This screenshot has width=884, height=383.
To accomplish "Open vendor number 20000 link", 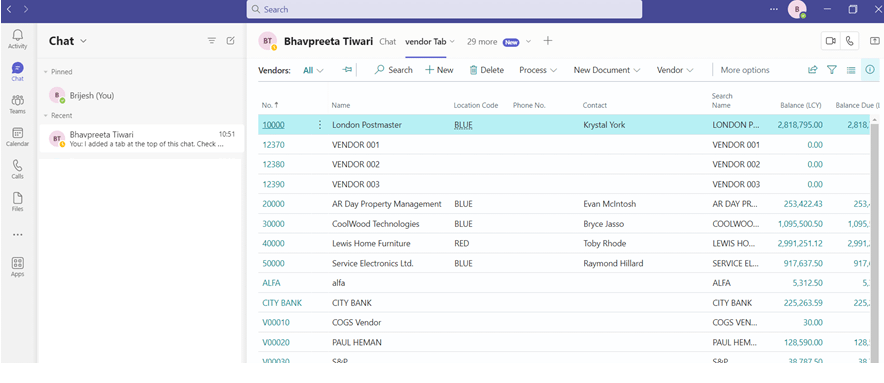I will click(273, 204).
